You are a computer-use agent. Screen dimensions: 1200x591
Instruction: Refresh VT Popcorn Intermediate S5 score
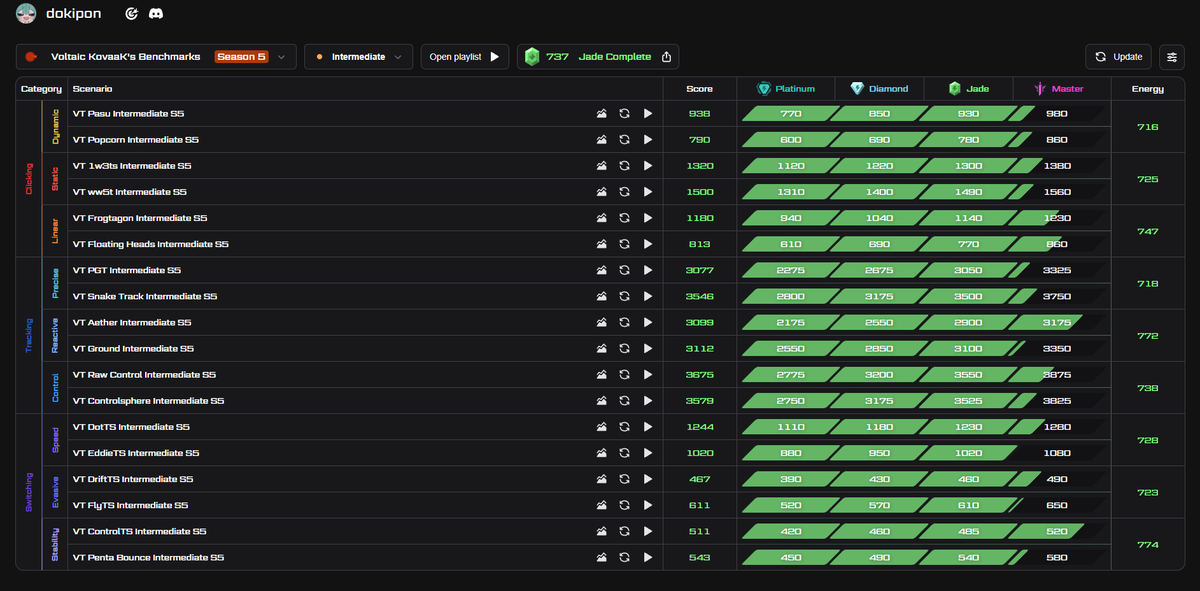pos(624,140)
